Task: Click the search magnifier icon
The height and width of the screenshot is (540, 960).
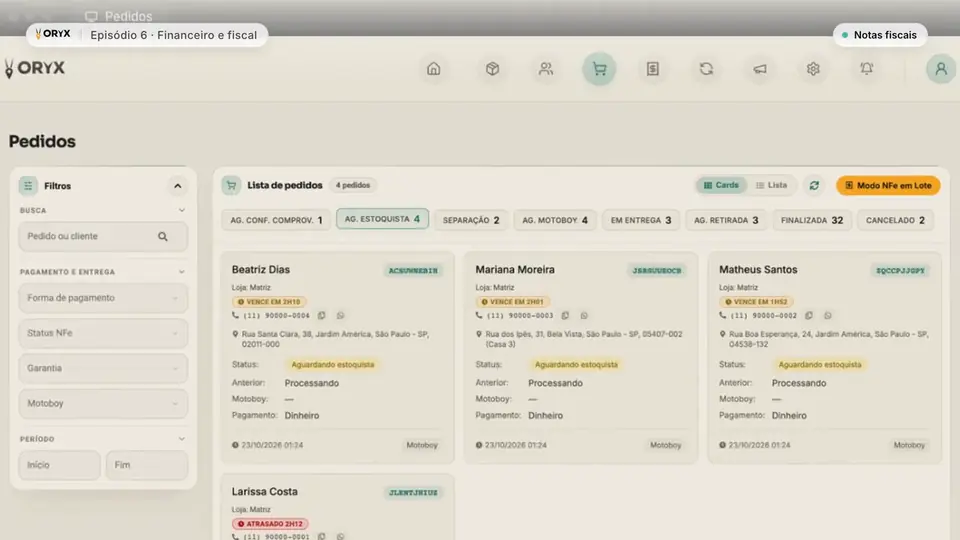Action: pos(163,236)
